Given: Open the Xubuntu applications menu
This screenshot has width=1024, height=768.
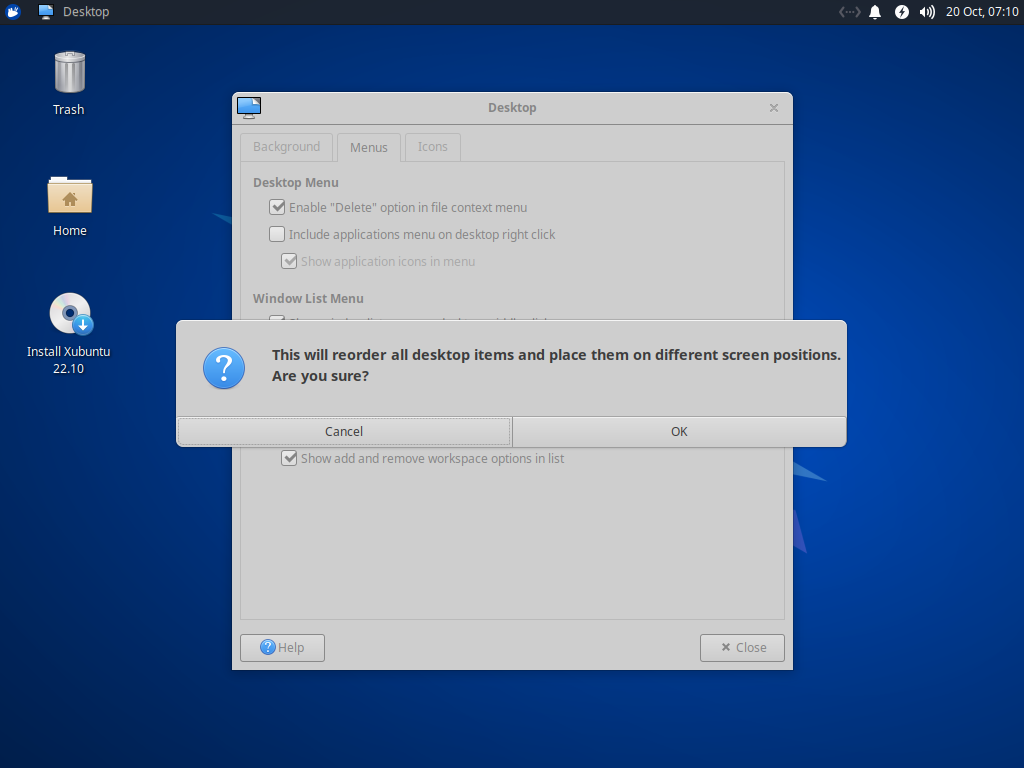Looking at the screenshot, I should [12, 12].
